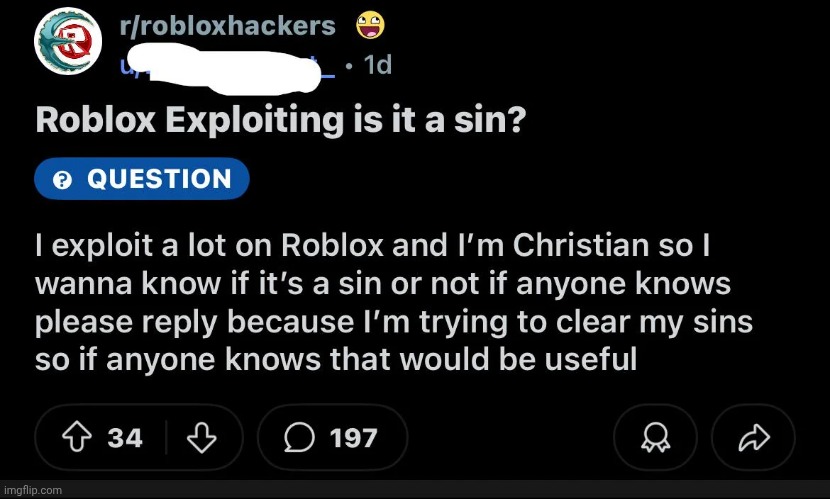
Task: Click the awesome-face emoji beside subreddit name
Action: click(370, 26)
